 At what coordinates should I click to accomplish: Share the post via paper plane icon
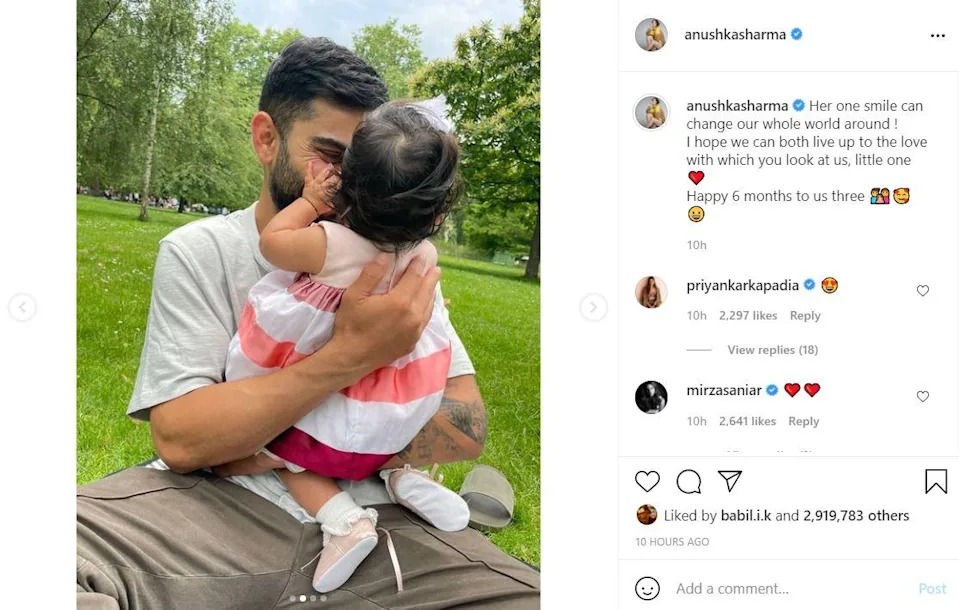(x=730, y=481)
